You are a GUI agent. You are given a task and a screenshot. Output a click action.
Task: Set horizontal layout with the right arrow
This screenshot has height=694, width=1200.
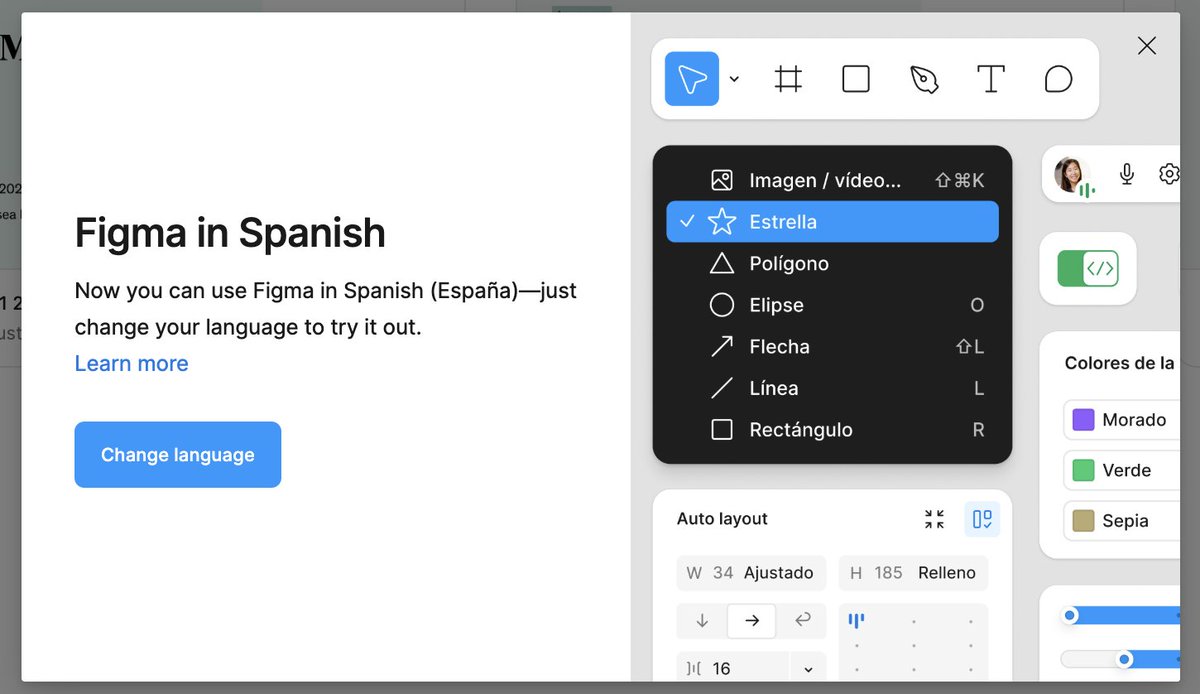pyautogui.click(x=752, y=621)
